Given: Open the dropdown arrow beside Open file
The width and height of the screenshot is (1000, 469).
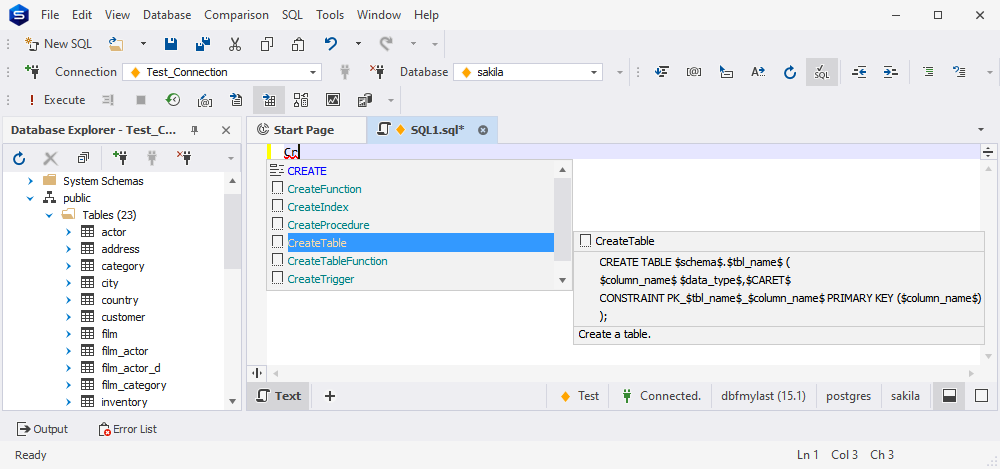Looking at the screenshot, I should [143, 44].
